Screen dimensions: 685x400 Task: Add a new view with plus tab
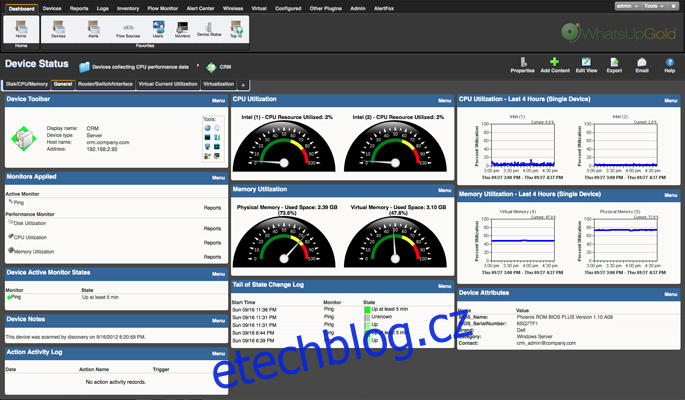pos(243,85)
